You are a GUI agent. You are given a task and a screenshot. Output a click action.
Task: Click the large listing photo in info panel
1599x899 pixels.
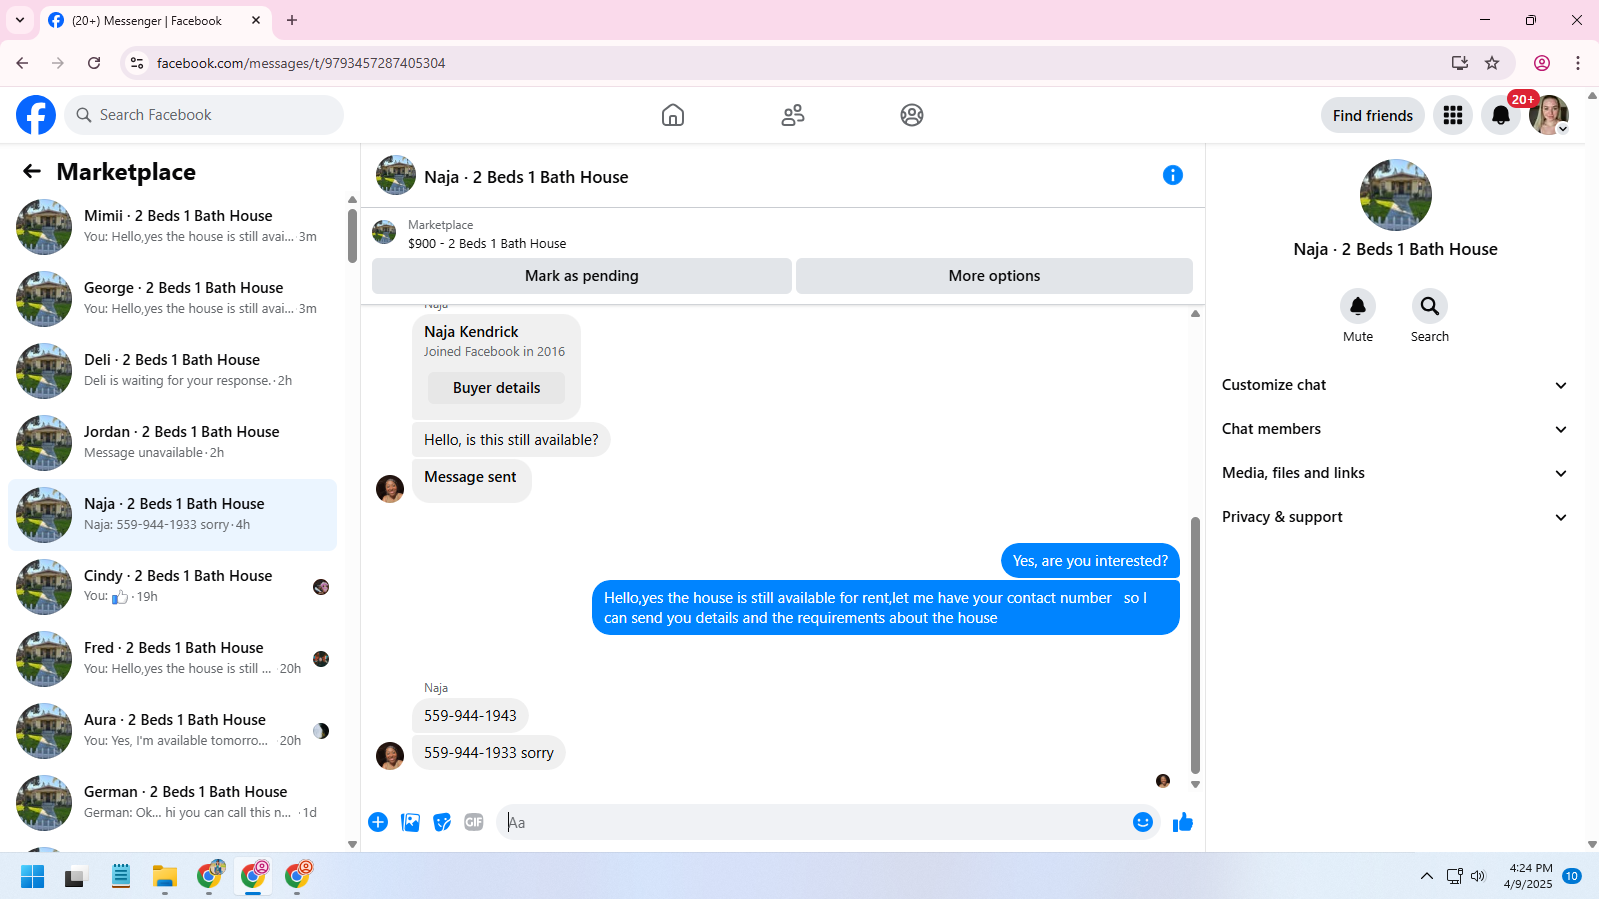click(1395, 195)
